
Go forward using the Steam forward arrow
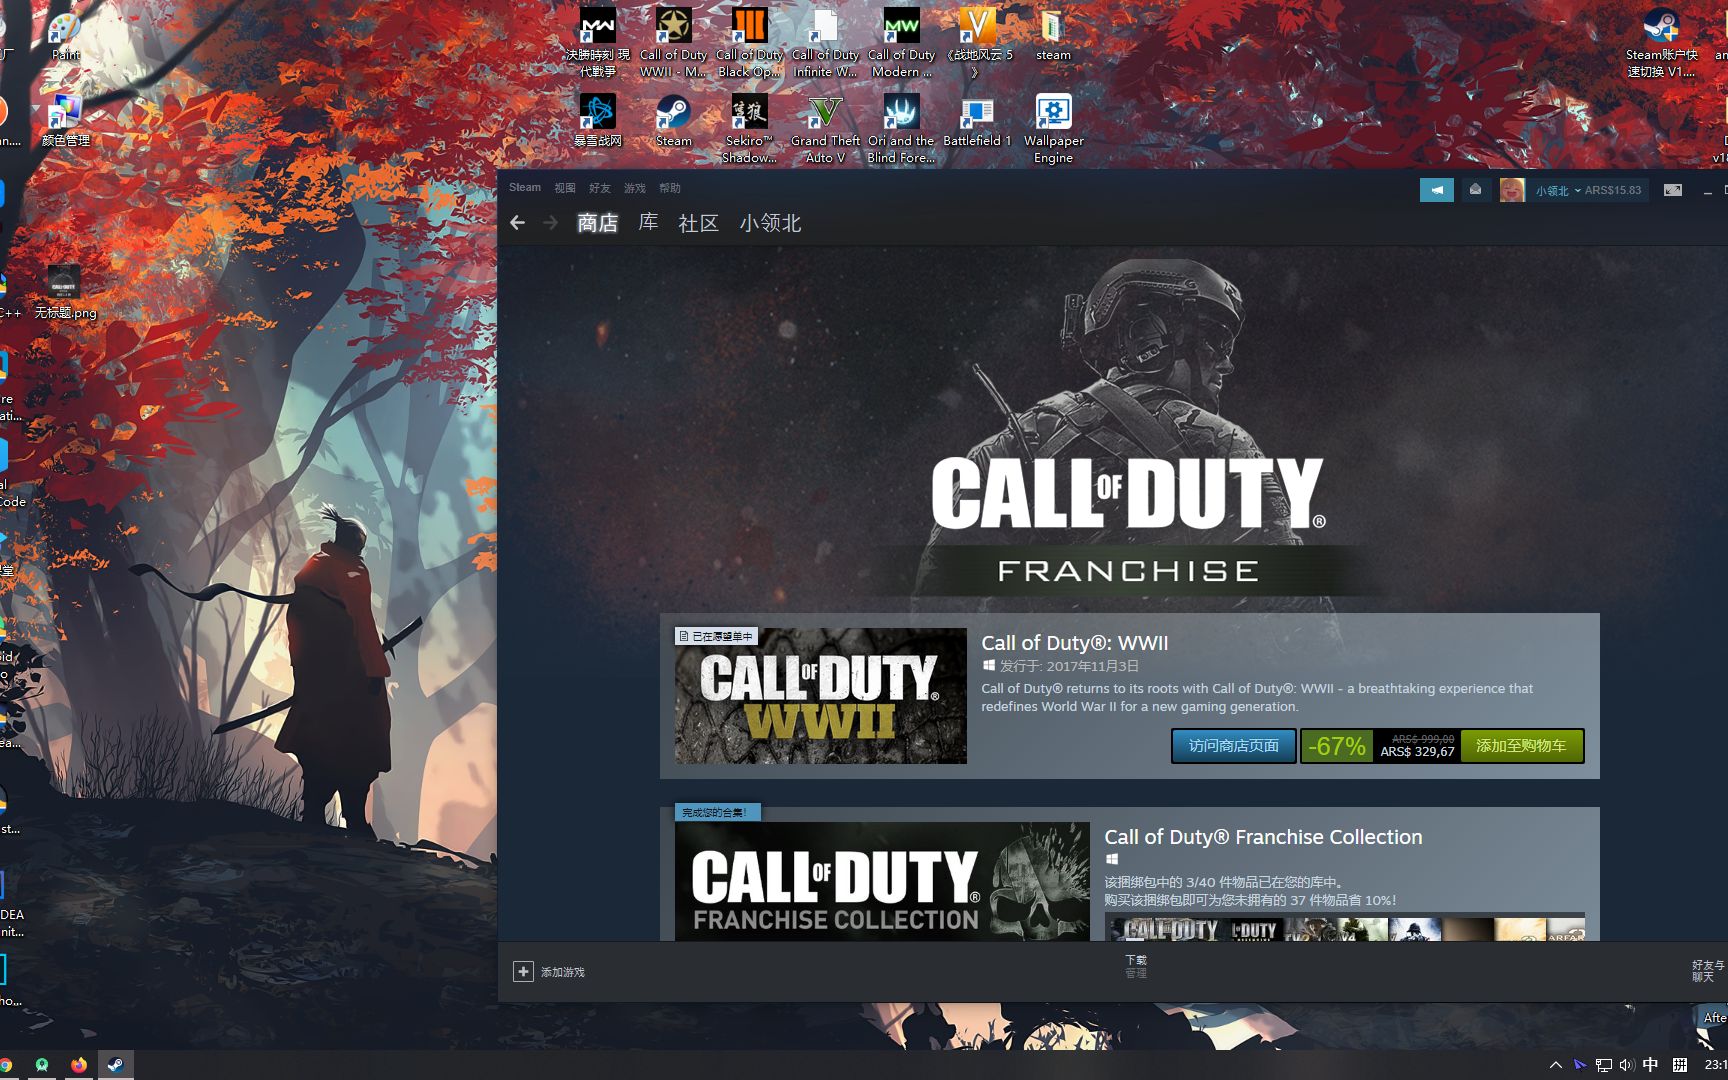[x=550, y=223]
